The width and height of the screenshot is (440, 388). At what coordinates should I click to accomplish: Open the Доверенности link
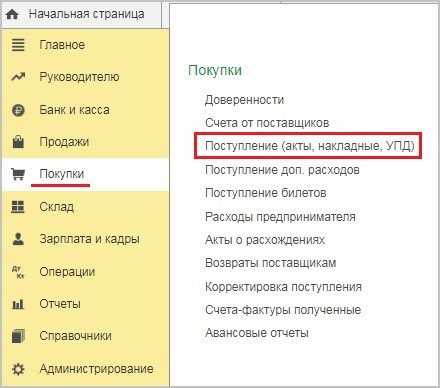[244, 100]
